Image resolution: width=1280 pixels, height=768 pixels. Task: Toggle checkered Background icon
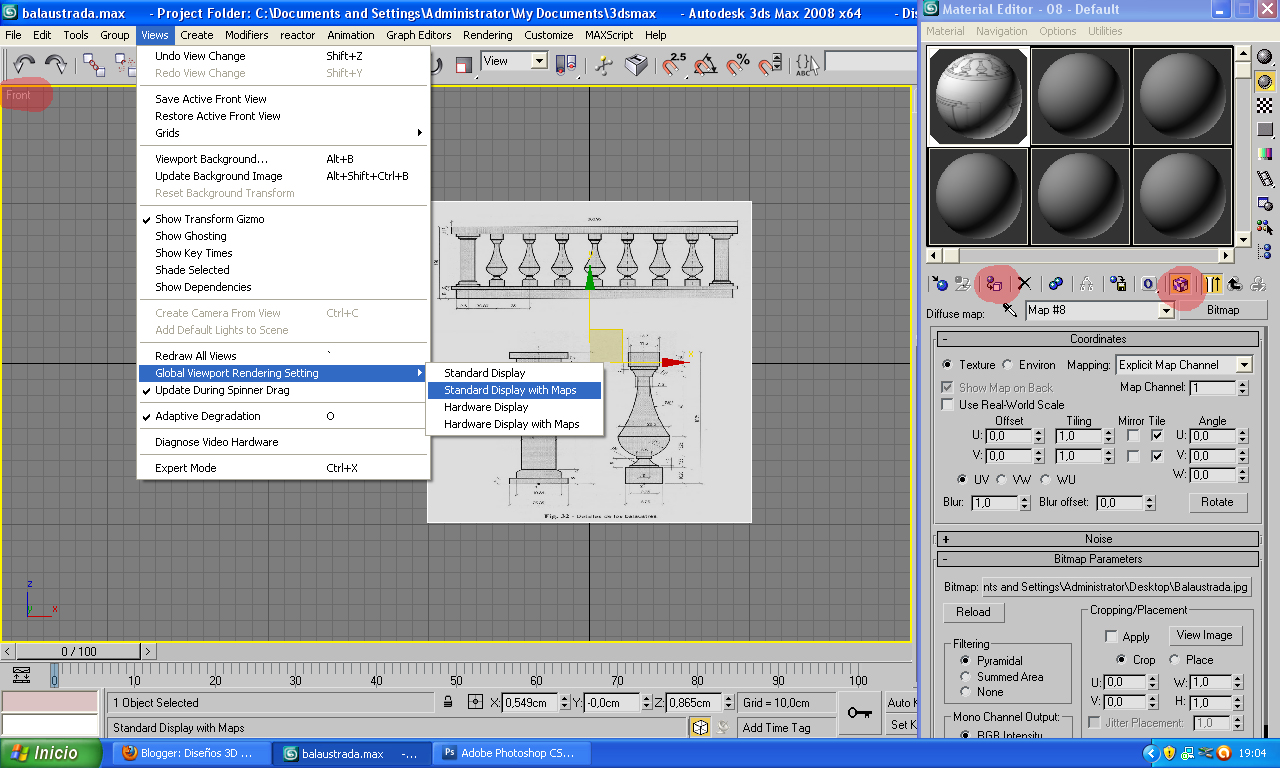tap(1265, 106)
